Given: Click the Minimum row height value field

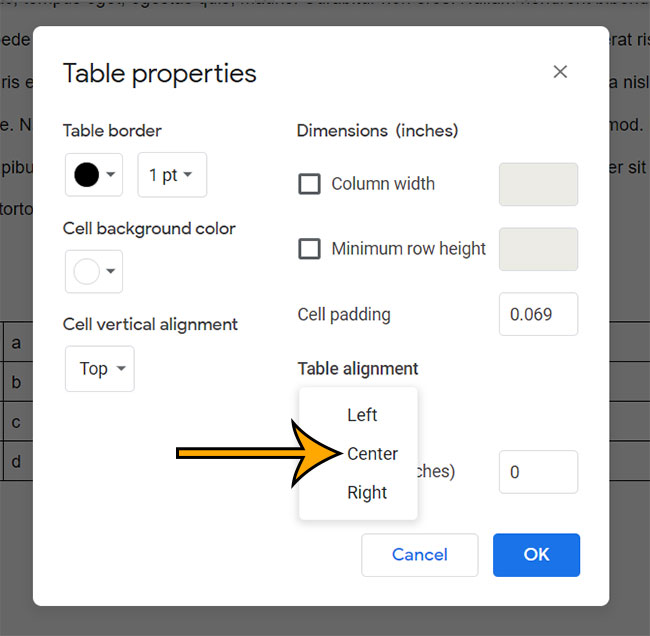Looking at the screenshot, I should click(x=538, y=249).
